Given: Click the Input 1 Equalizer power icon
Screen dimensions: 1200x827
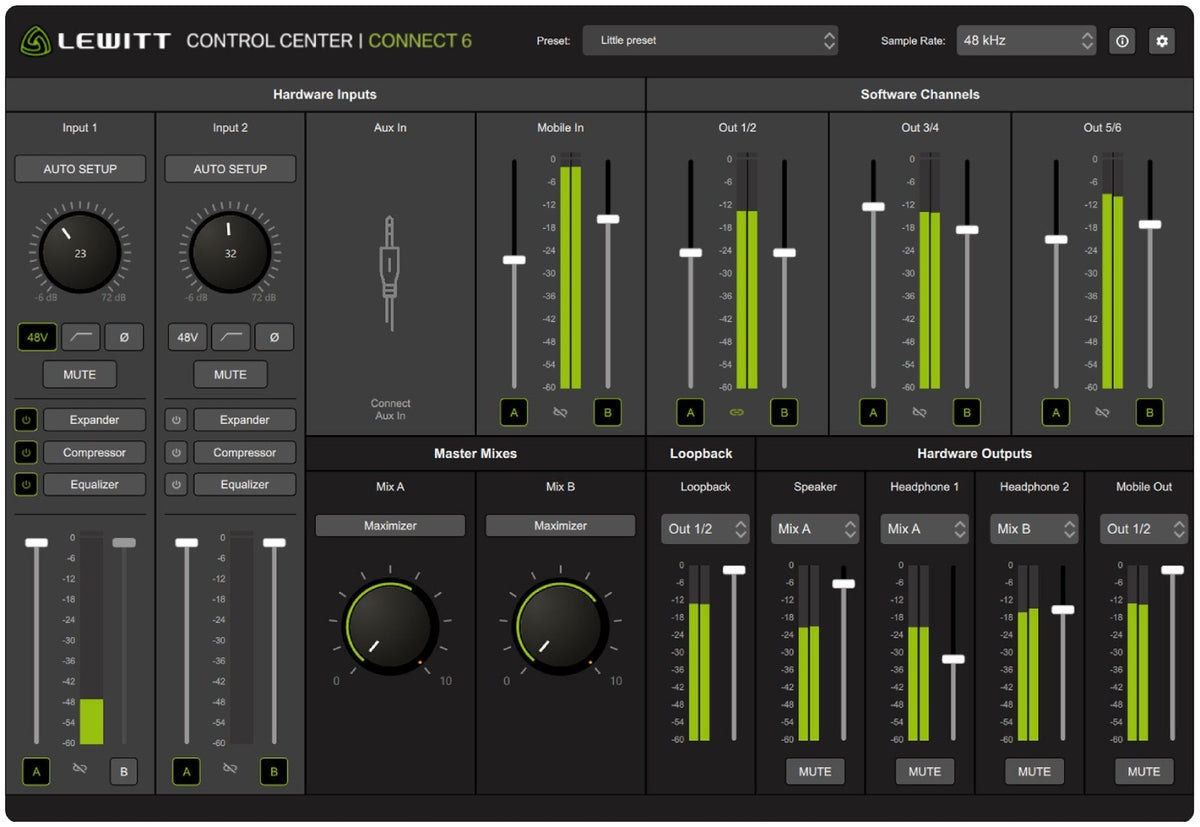Looking at the screenshot, I should 26,484.
